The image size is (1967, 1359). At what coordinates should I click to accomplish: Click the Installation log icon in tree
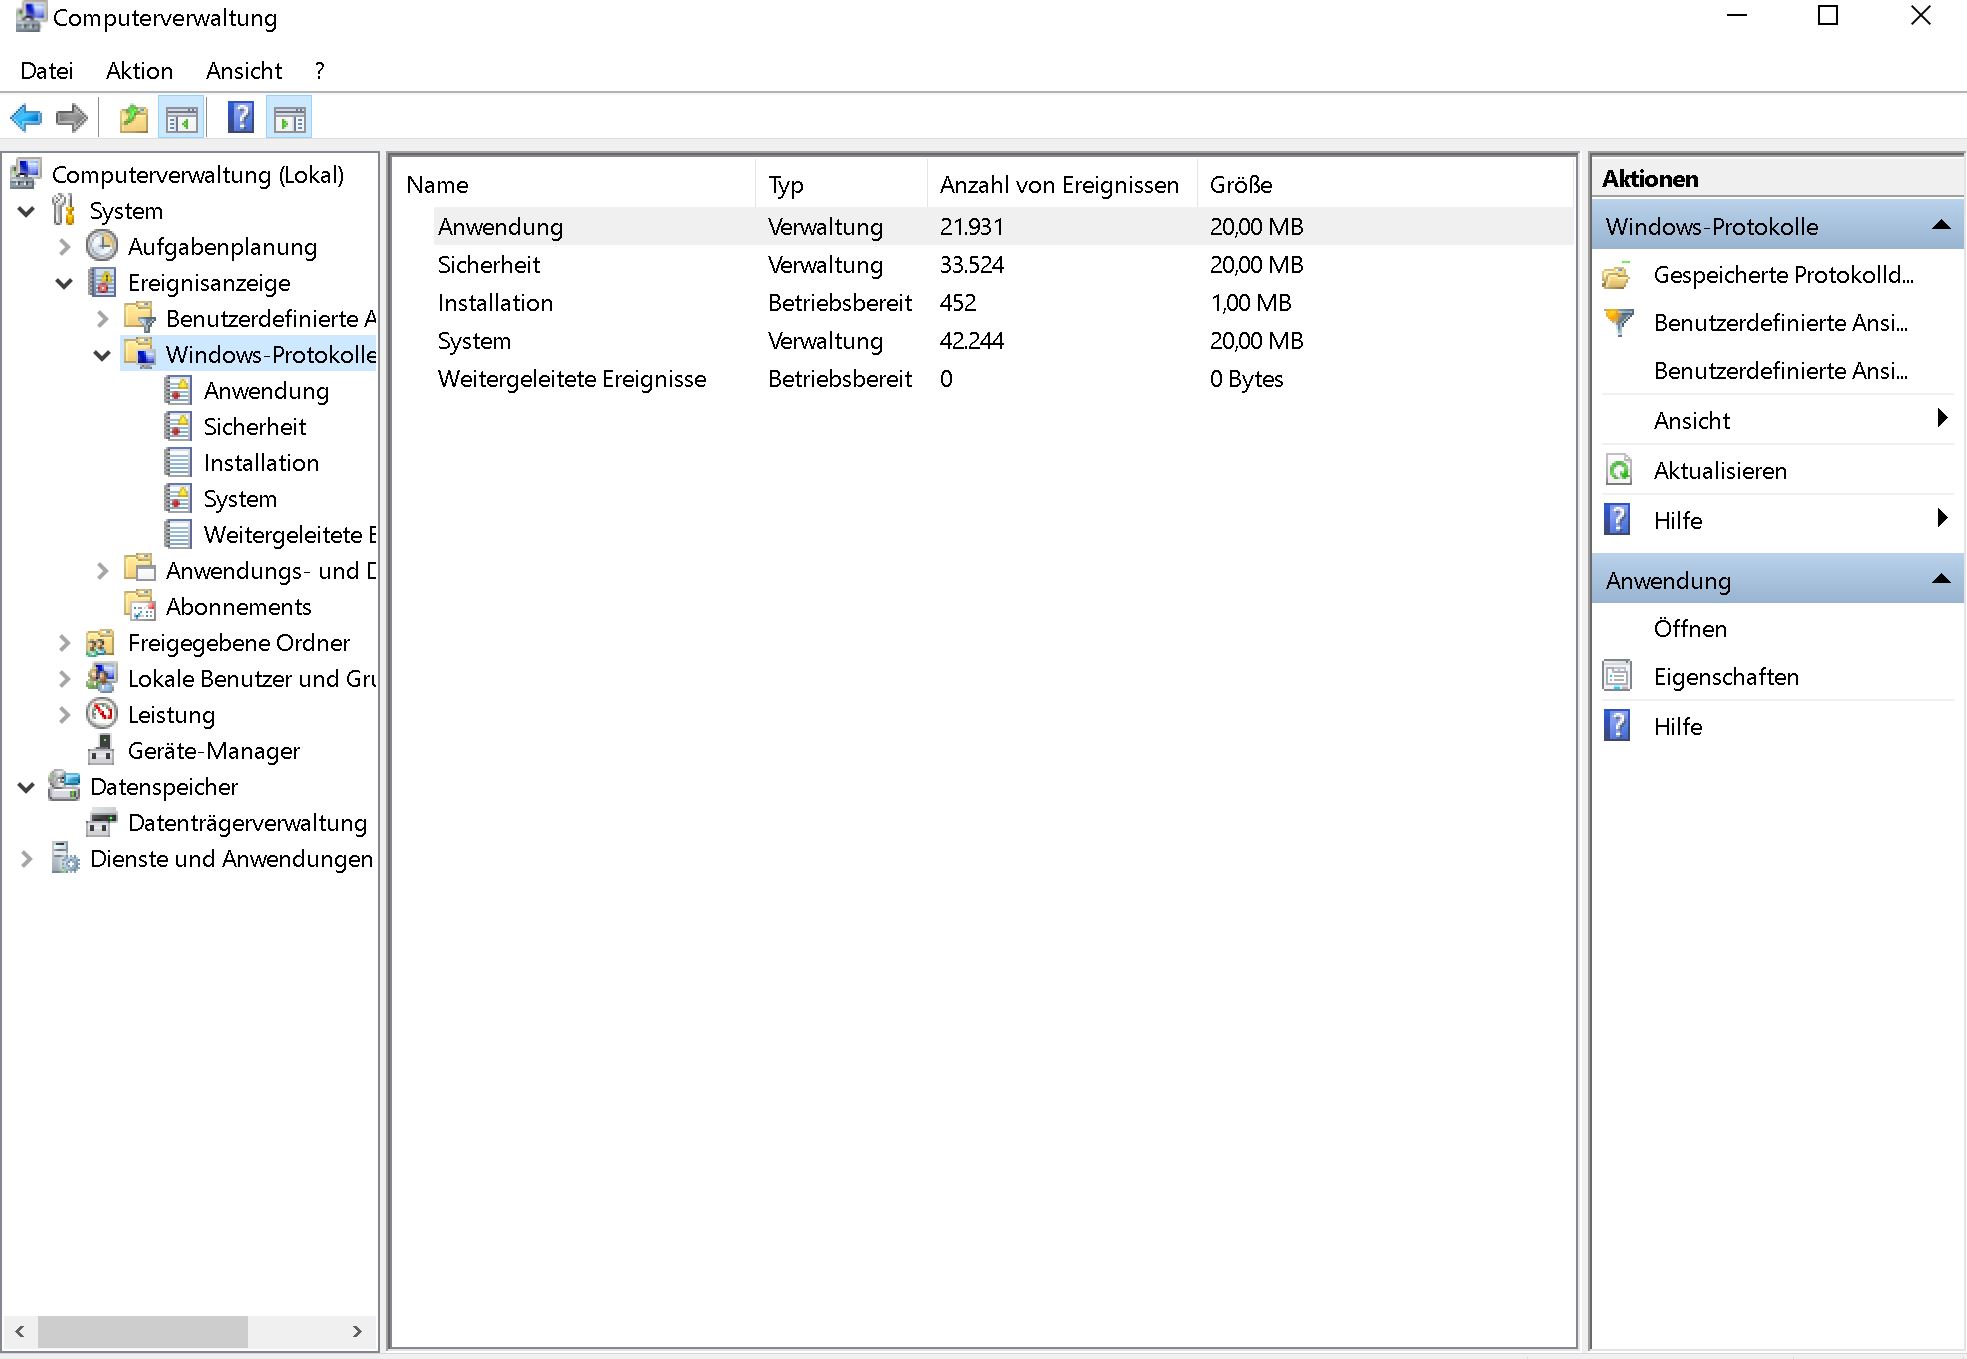tap(178, 462)
